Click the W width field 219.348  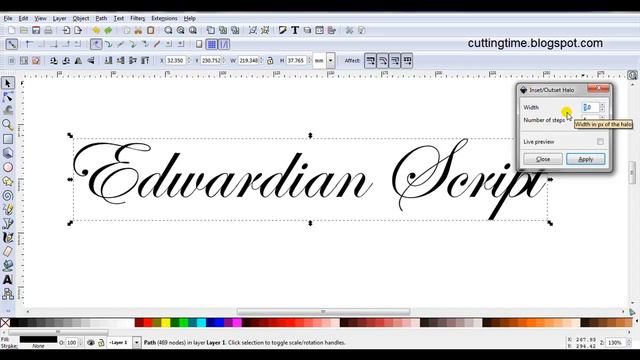pyautogui.click(x=248, y=61)
